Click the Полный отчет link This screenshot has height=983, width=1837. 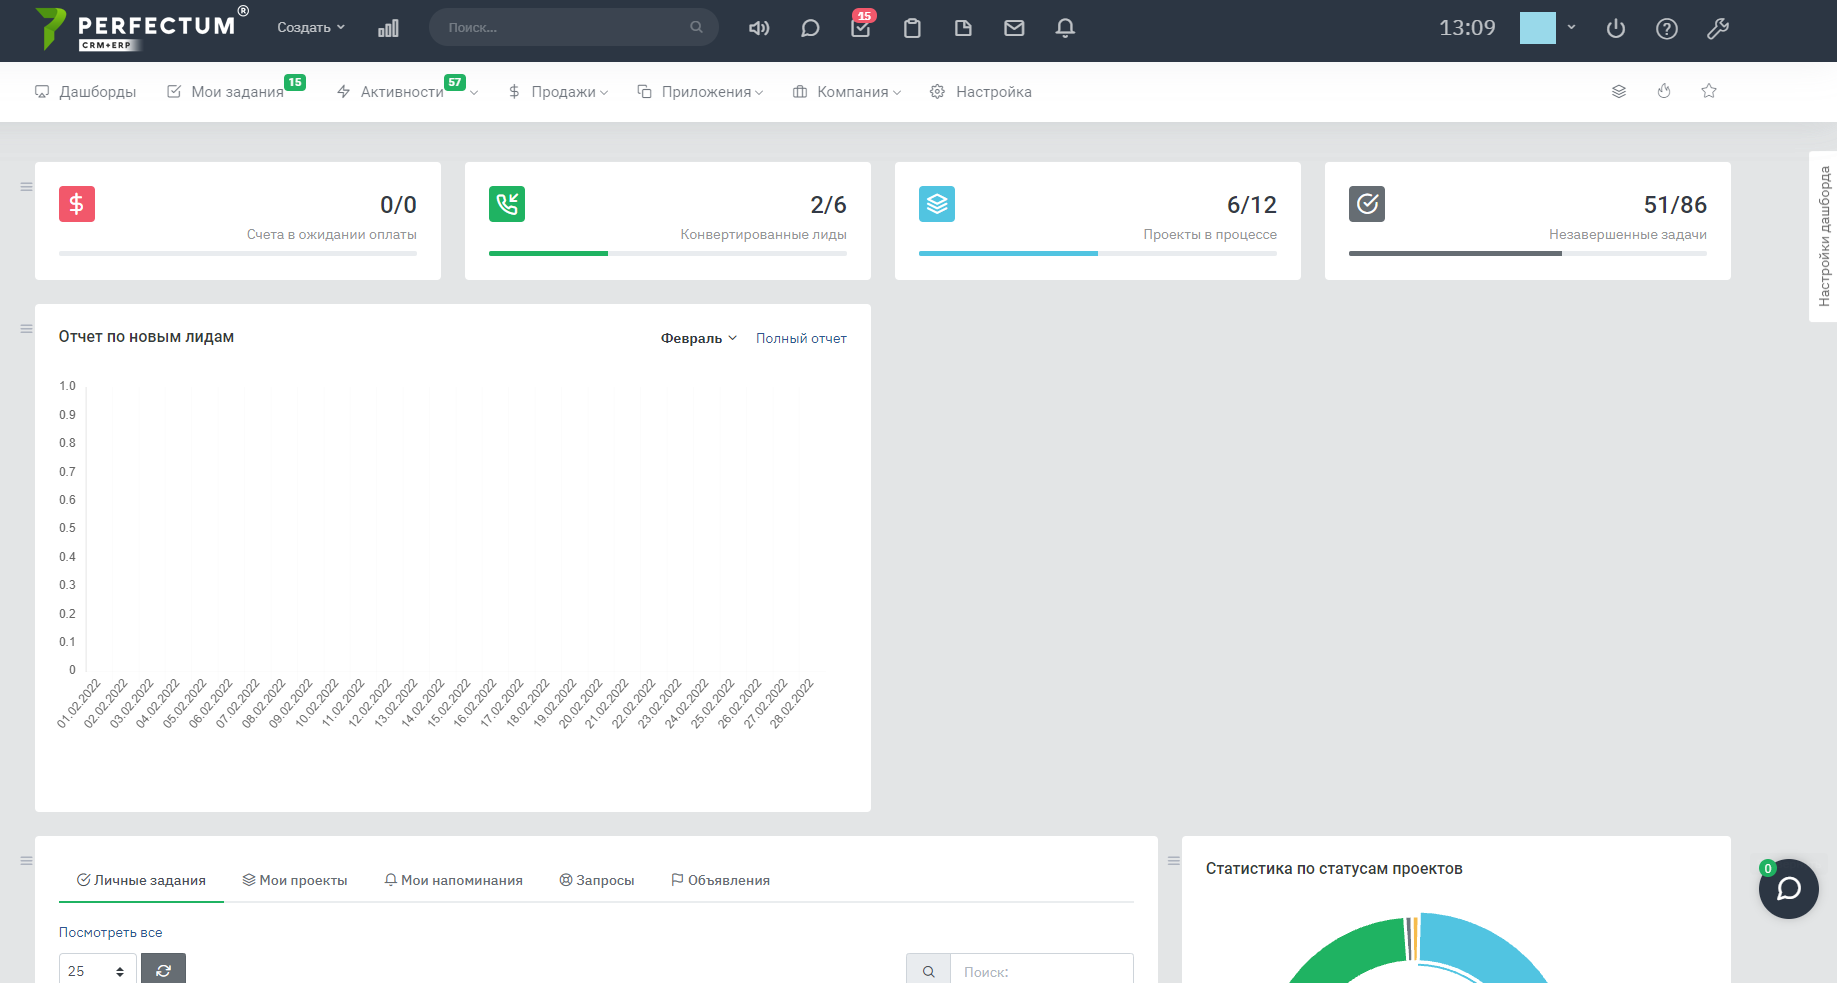click(x=801, y=338)
